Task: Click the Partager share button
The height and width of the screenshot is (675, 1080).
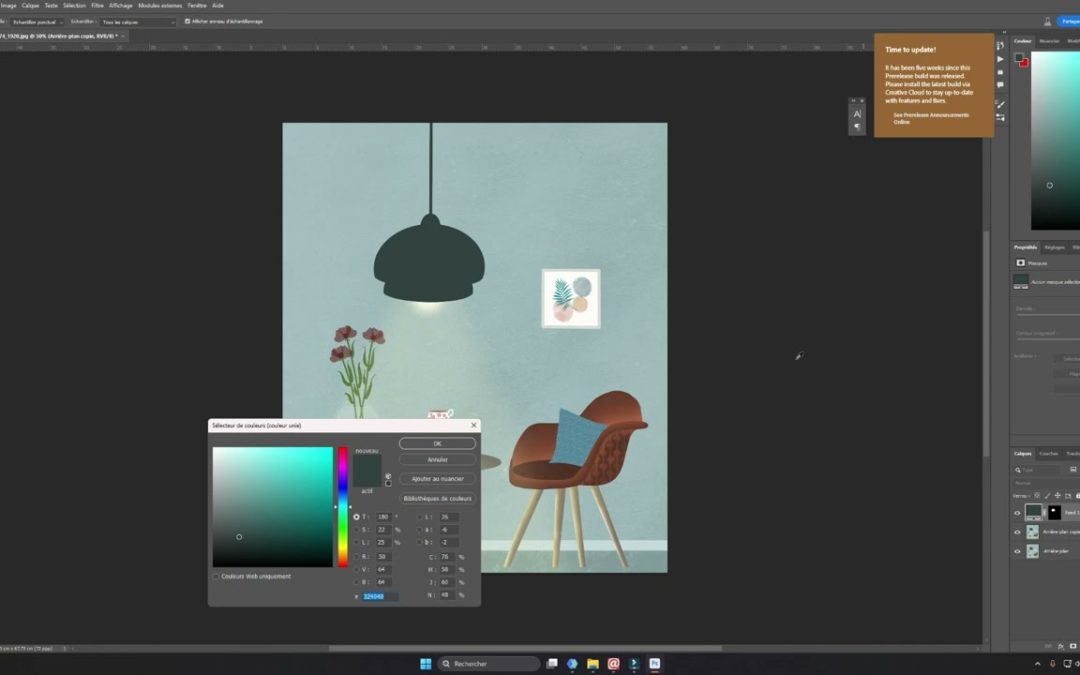Action: point(1068,21)
